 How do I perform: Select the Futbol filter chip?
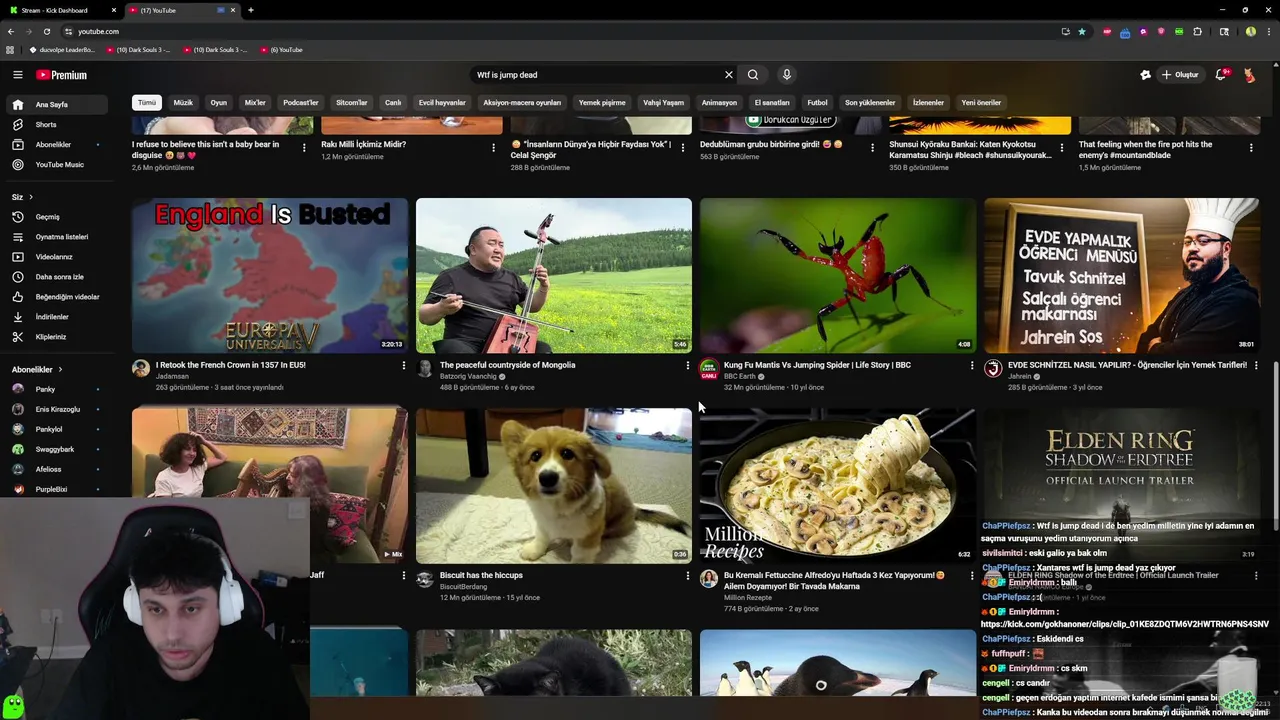point(817,102)
